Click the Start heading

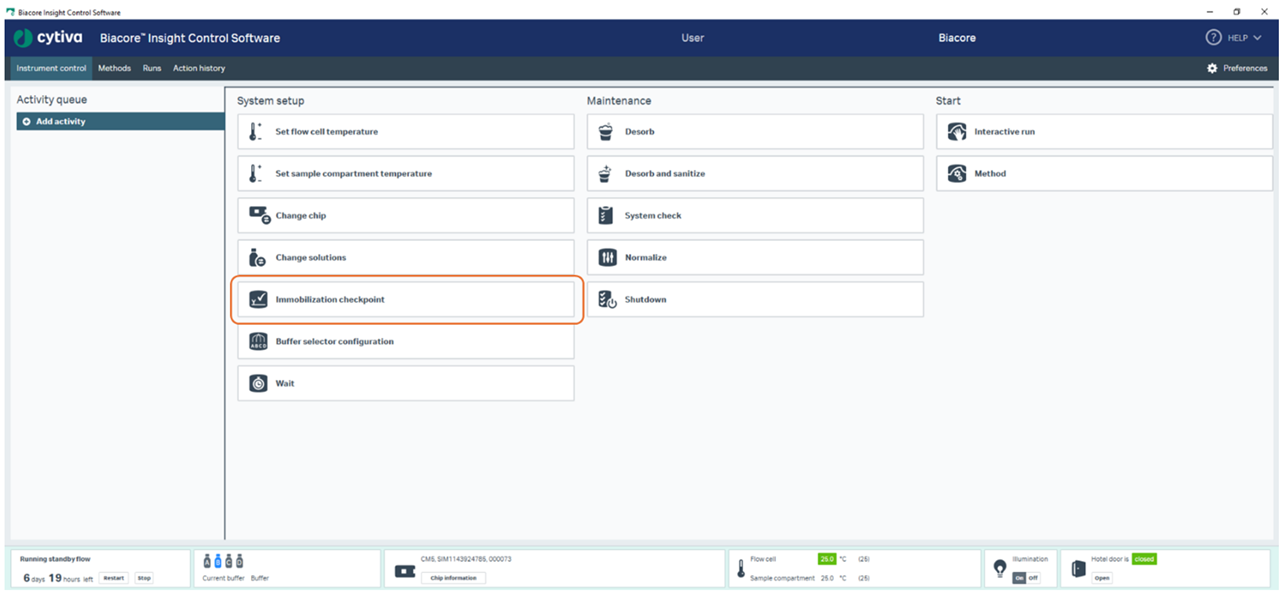pyautogui.click(x=948, y=101)
